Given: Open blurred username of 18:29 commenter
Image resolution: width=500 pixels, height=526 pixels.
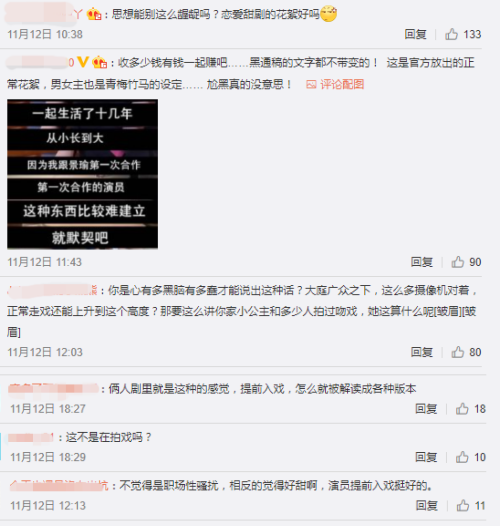Looking at the screenshot, I should [x=31, y=437].
